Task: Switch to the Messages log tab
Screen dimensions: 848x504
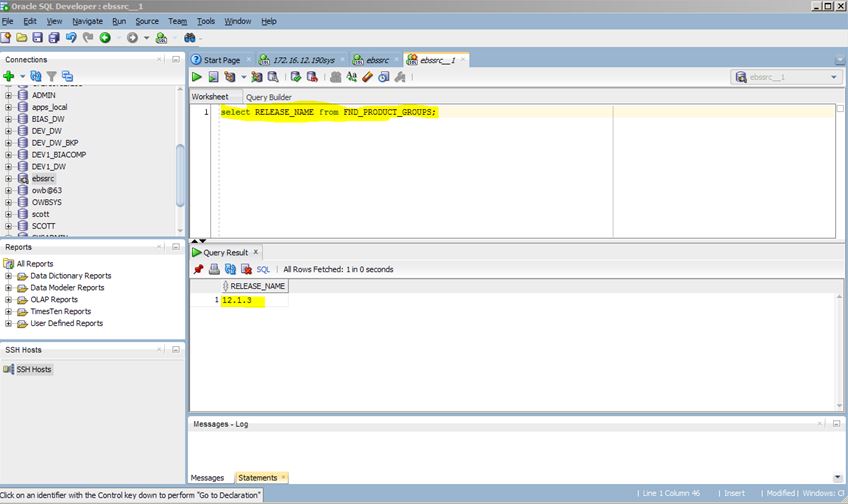Action: click(x=207, y=478)
